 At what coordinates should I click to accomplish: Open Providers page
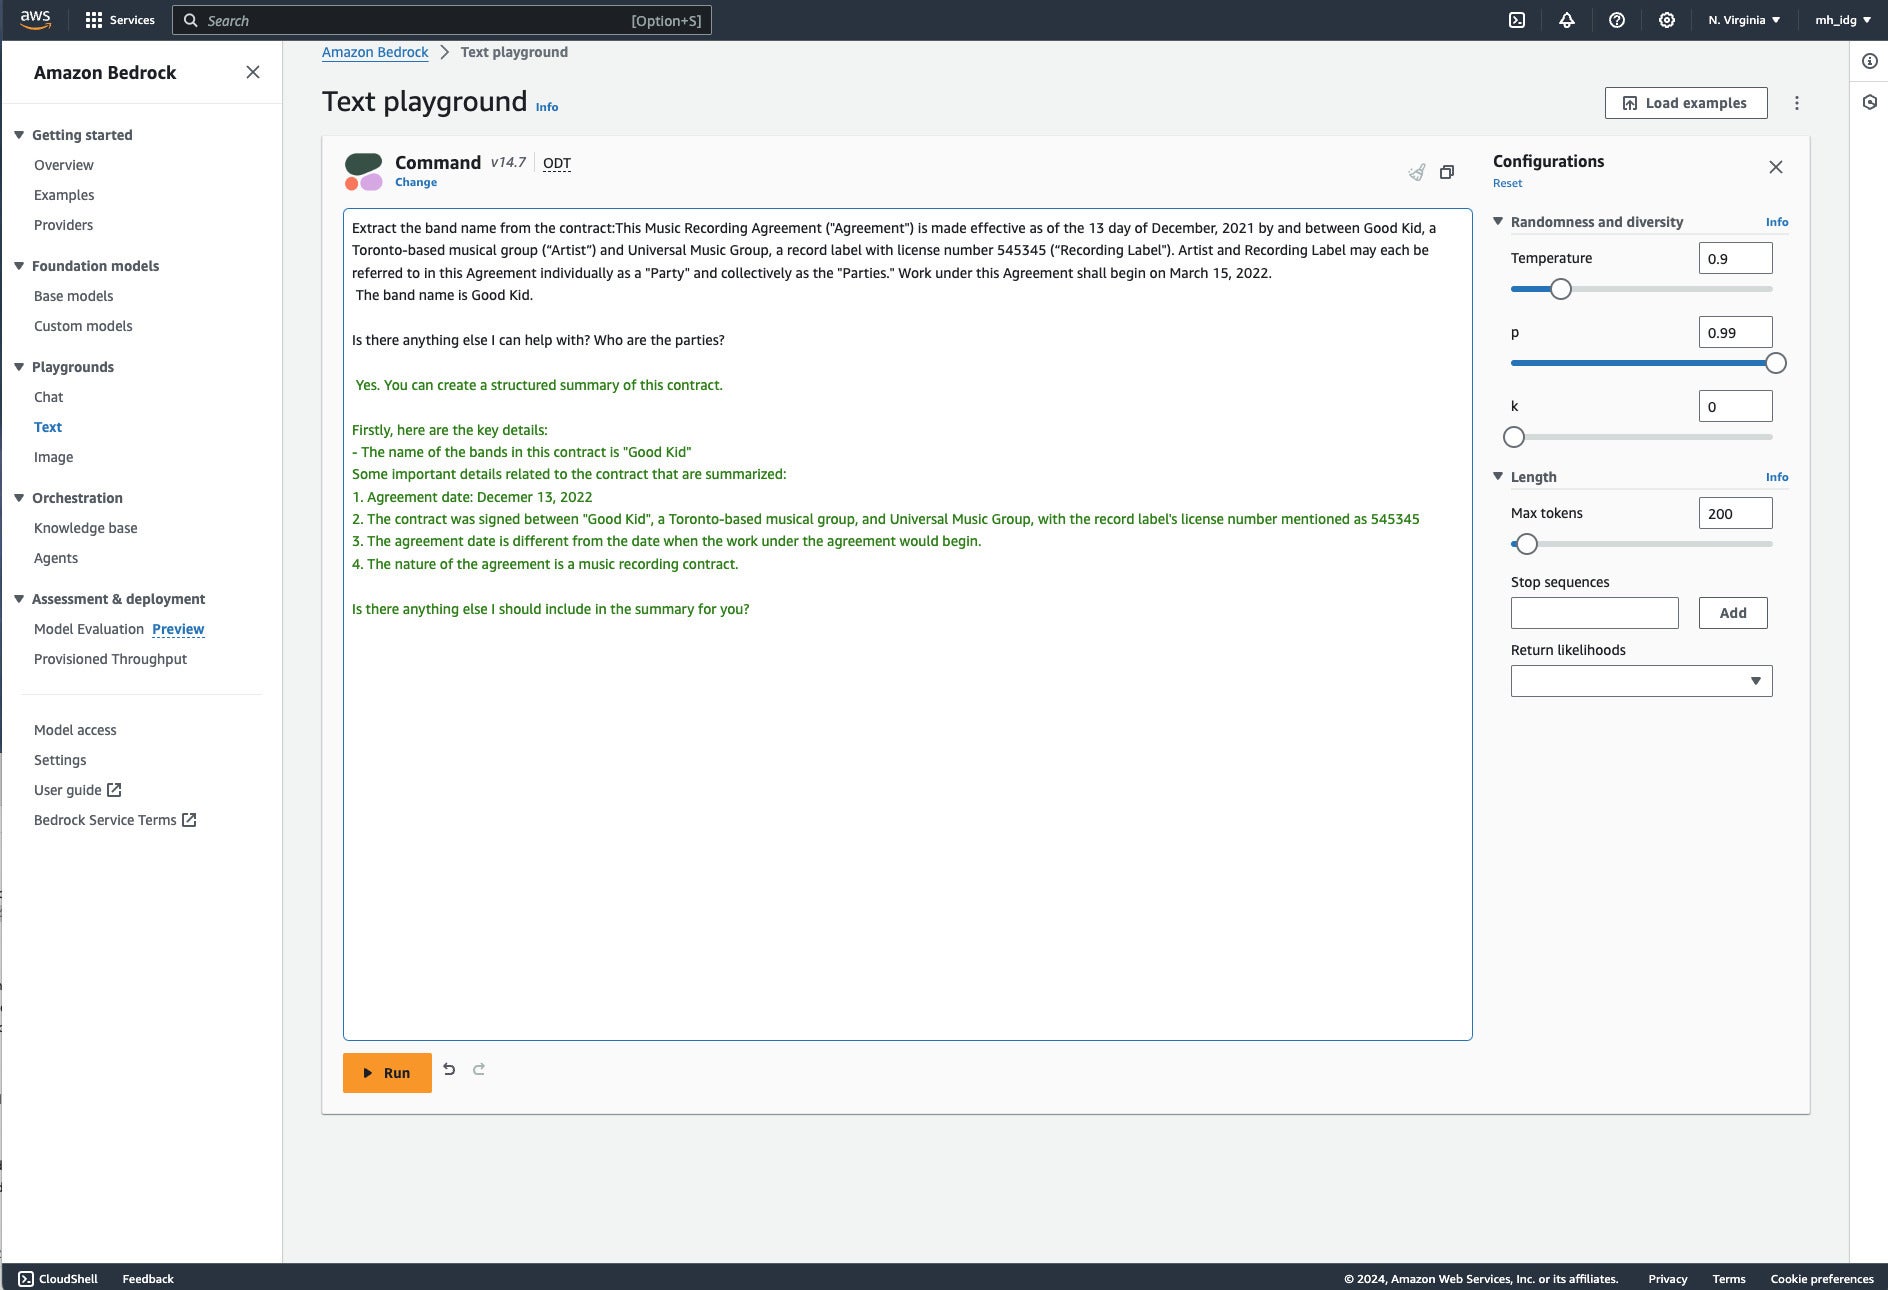point(63,225)
